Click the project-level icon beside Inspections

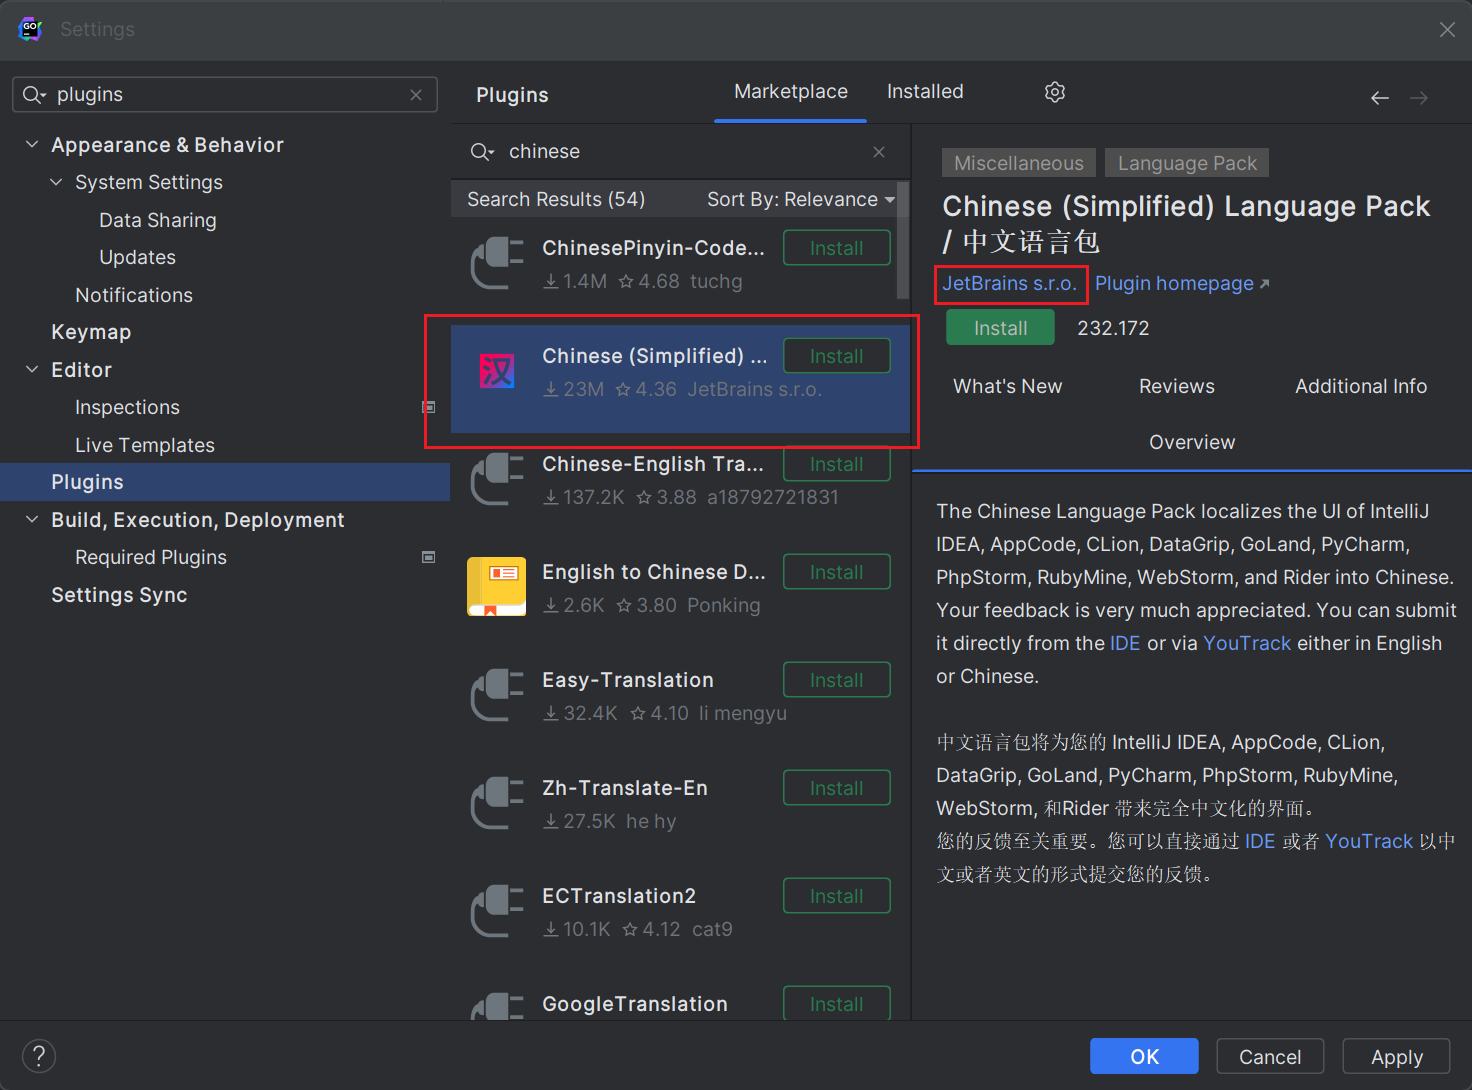tap(429, 407)
